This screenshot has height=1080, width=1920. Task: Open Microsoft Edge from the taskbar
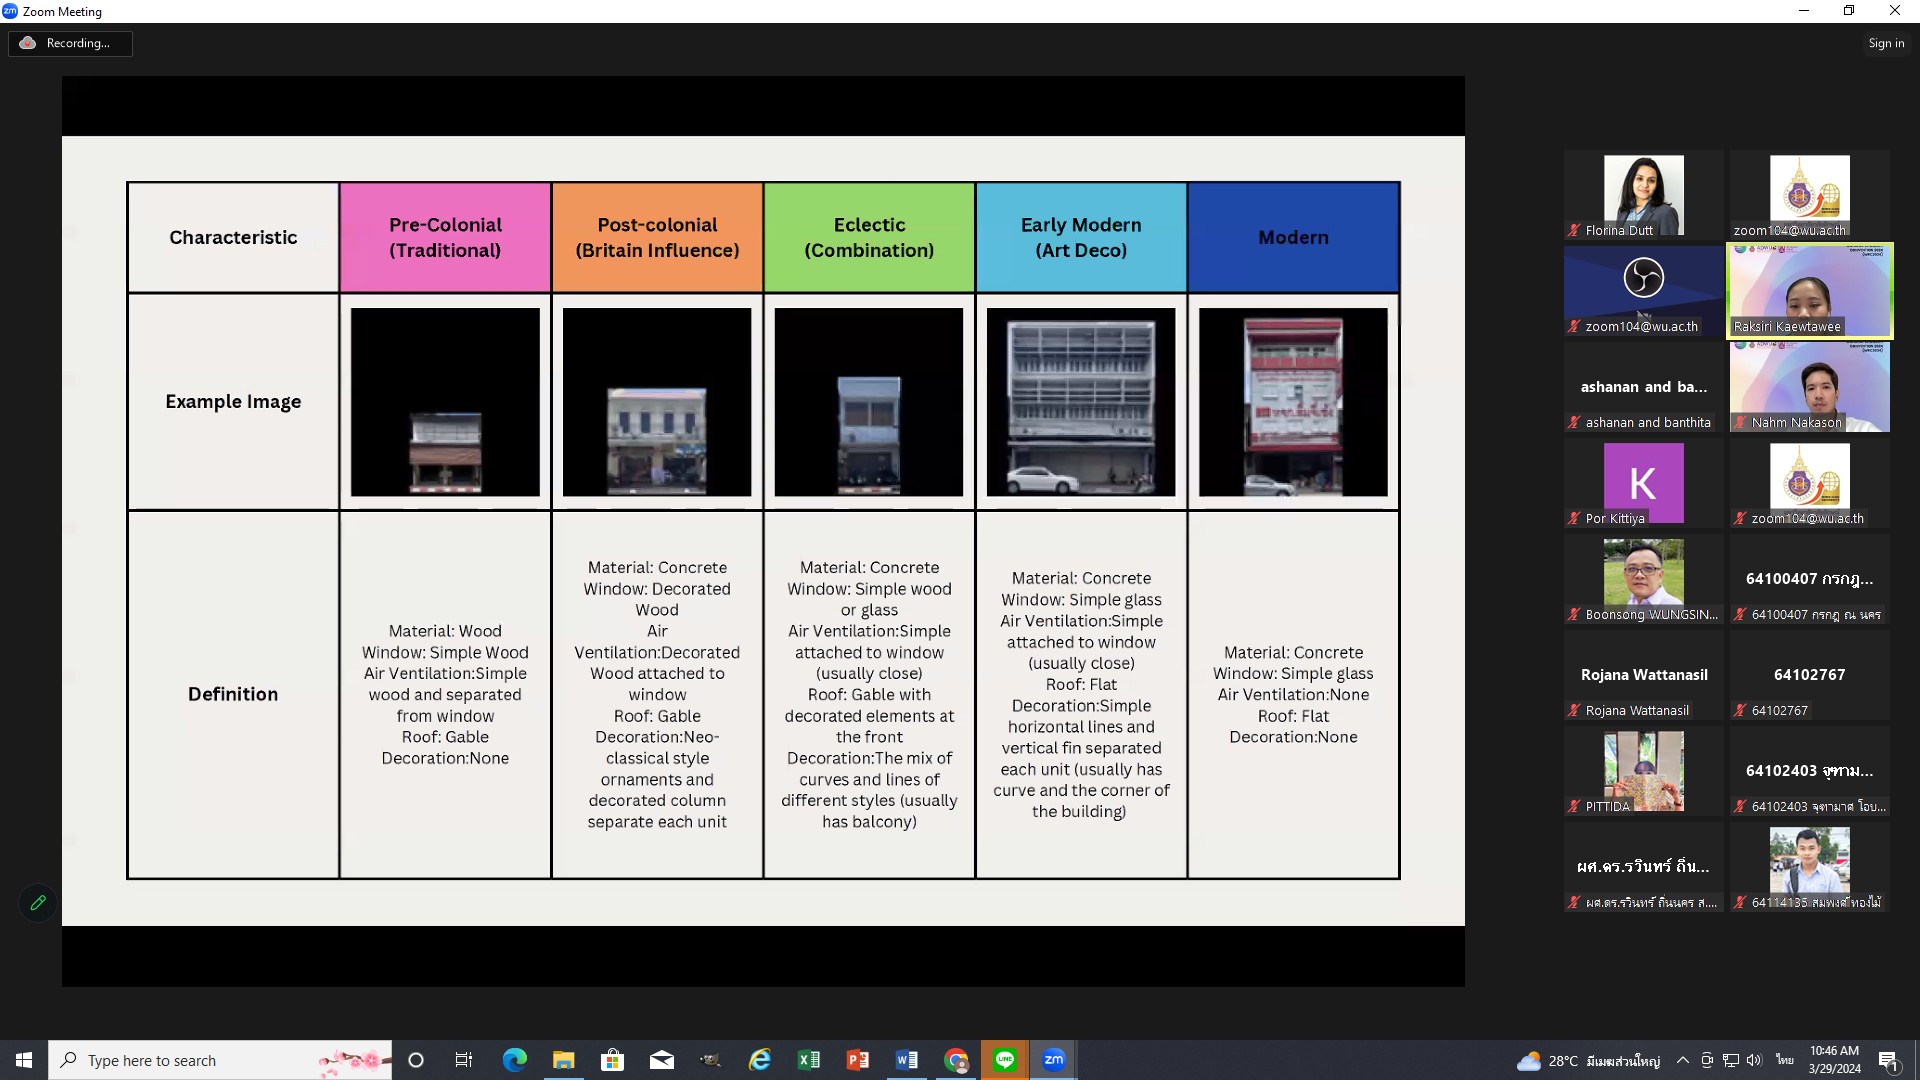(x=514, y=1060)
